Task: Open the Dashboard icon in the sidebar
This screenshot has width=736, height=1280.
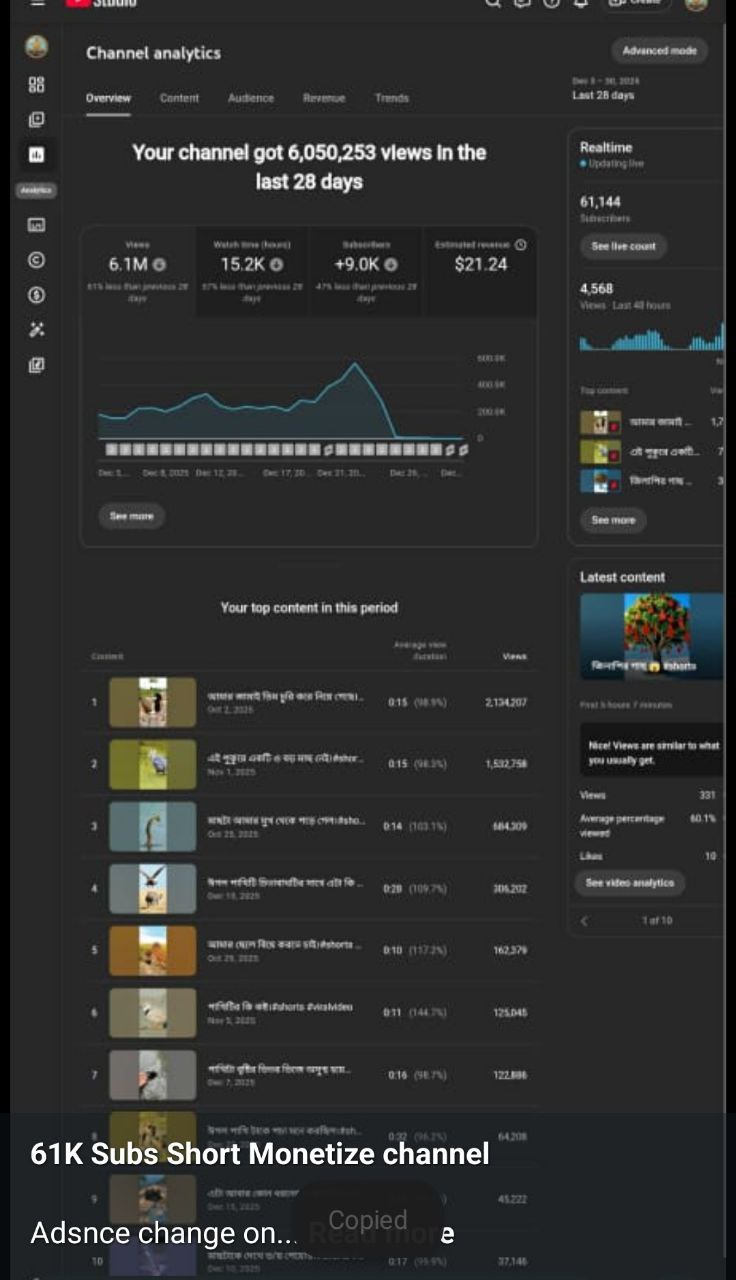Action: [x=36, y=85]
